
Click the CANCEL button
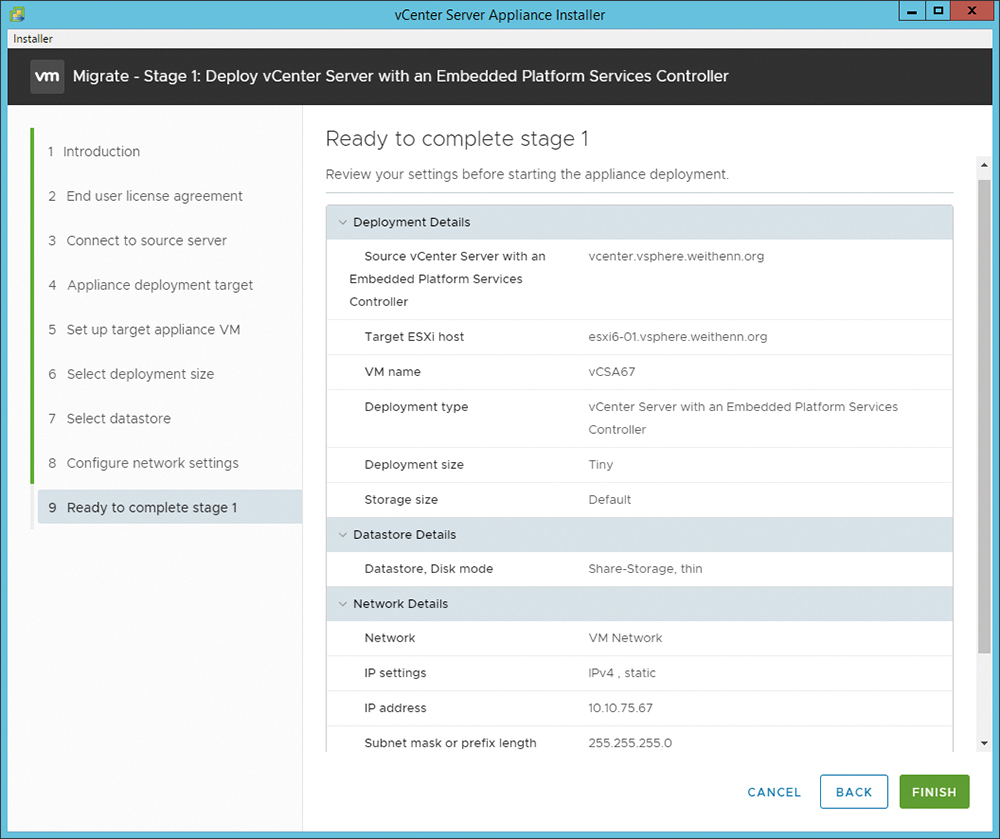pos(774,792)
